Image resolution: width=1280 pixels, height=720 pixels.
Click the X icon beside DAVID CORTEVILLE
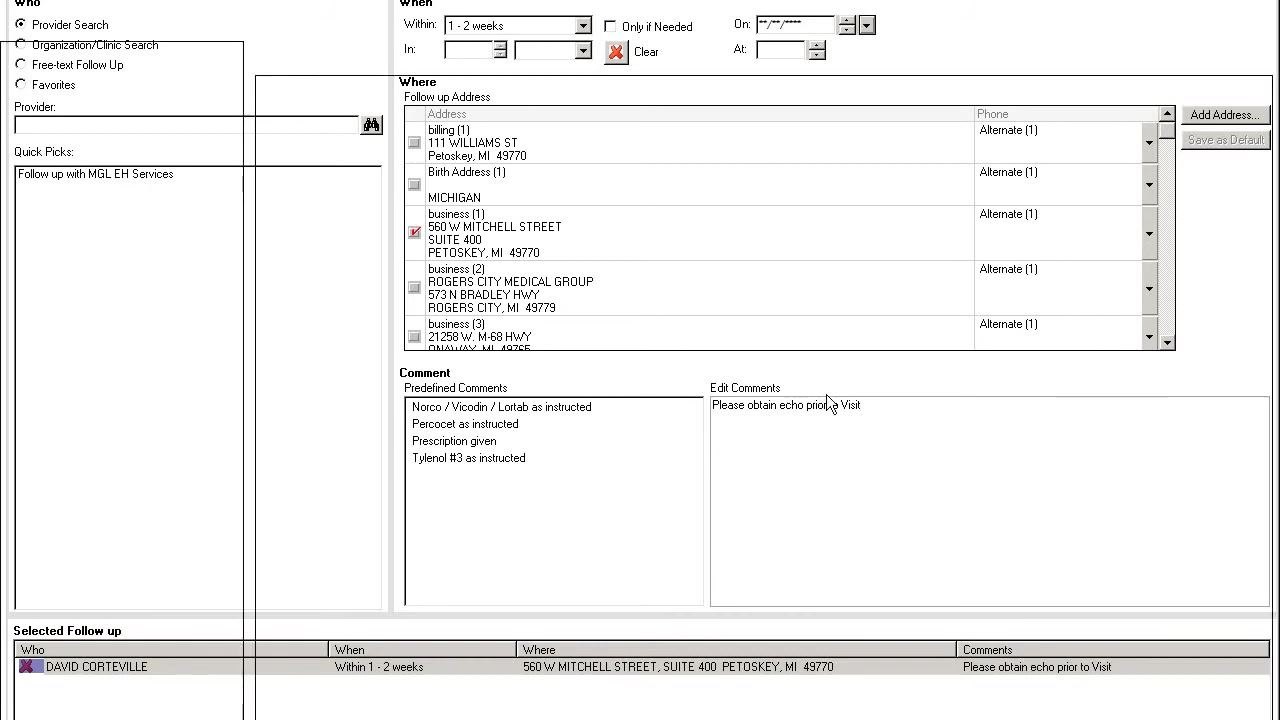point(27,667)
